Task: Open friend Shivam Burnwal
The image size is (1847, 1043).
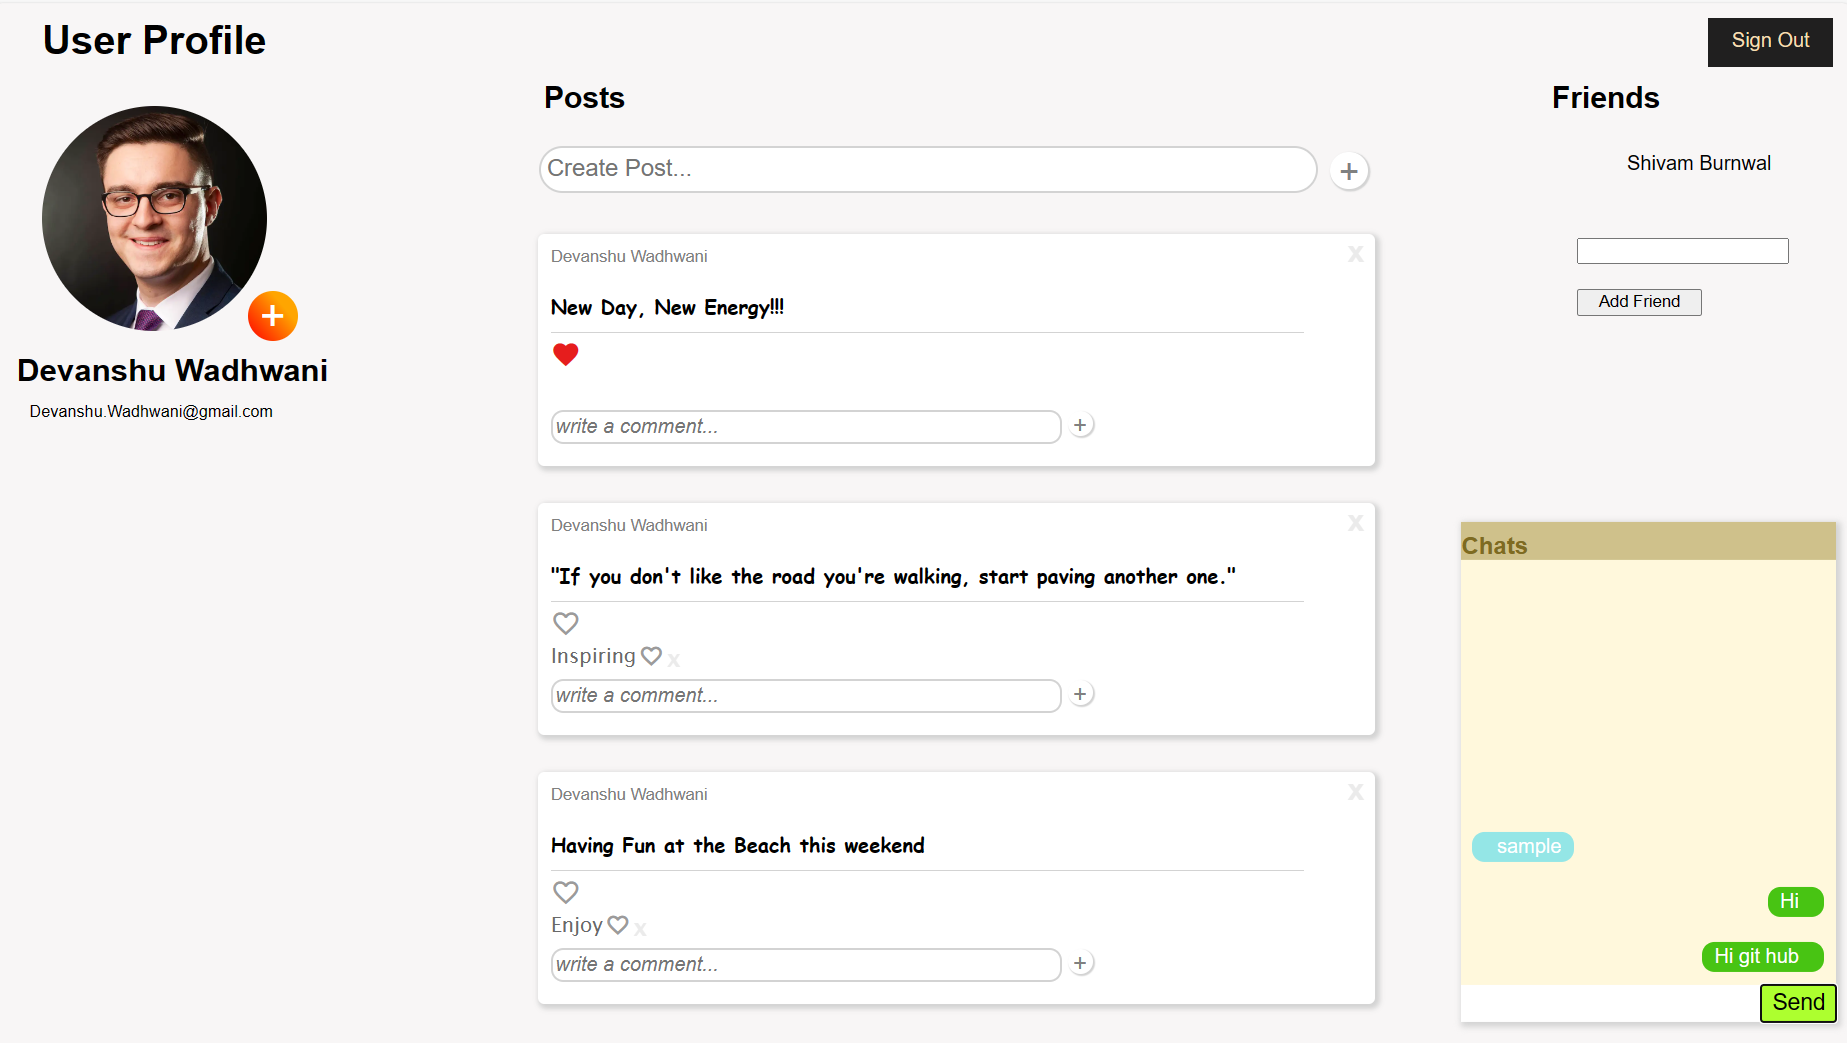Action: click(1698, 163)
